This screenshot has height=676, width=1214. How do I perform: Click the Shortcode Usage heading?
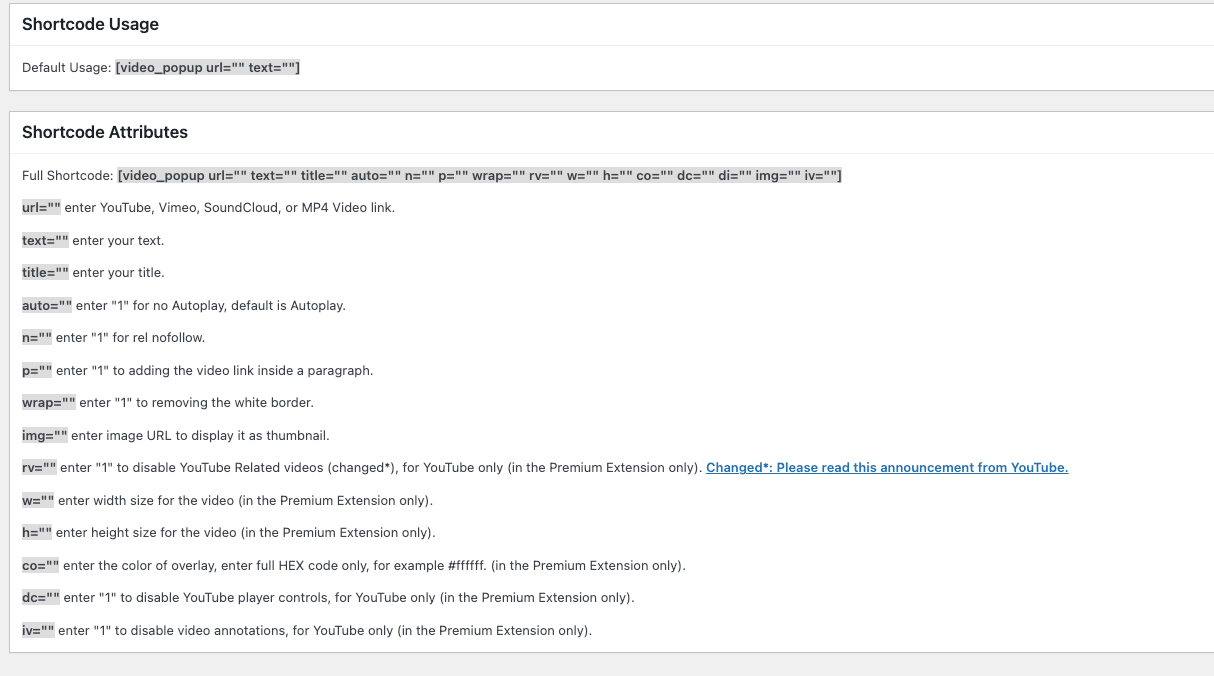[90, 24]
